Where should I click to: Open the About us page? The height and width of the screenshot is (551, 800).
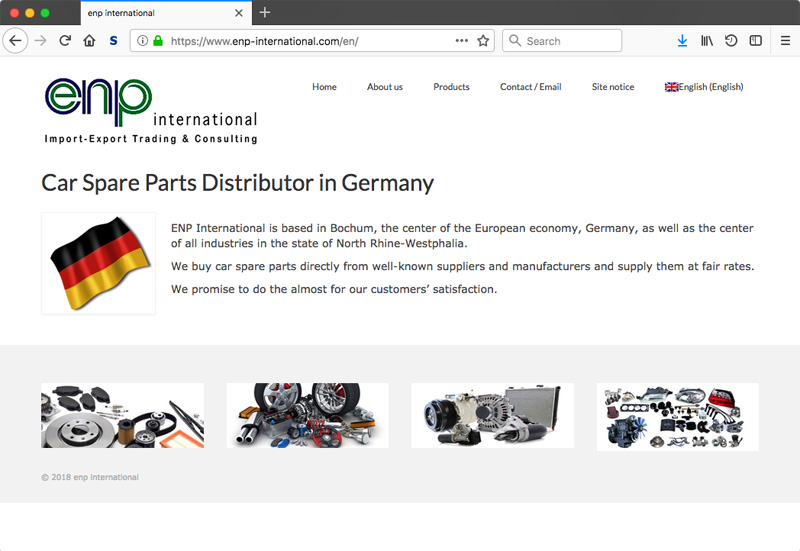pyautogui.click(x=385, y=87)
